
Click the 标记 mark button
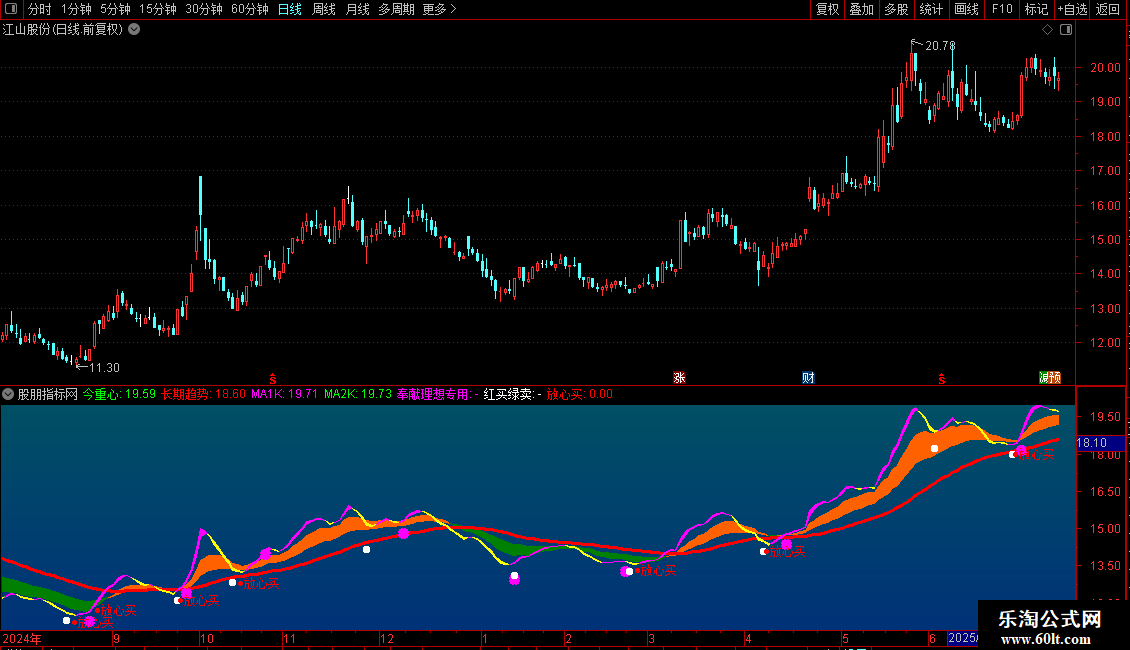coord(1036,9)
